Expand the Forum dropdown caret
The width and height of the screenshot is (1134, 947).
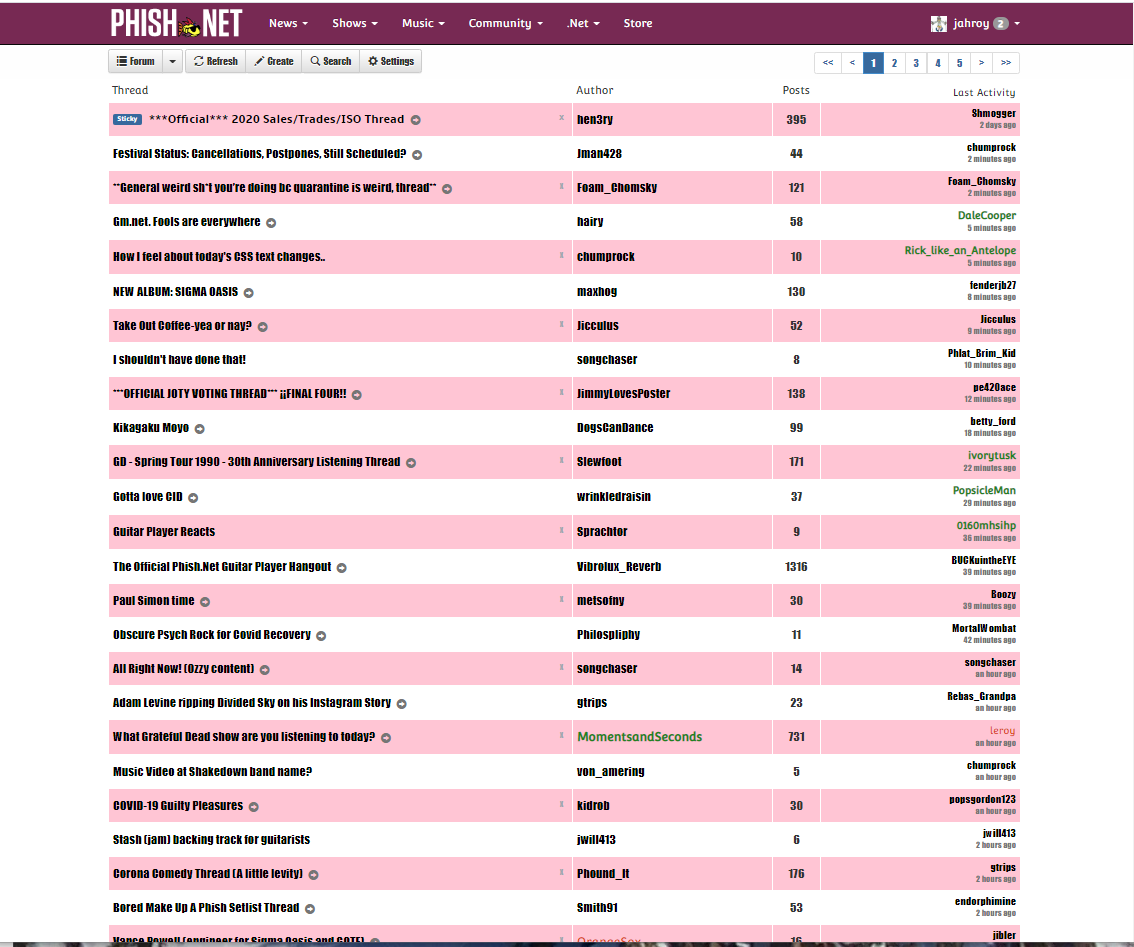(x=171, y=61)
